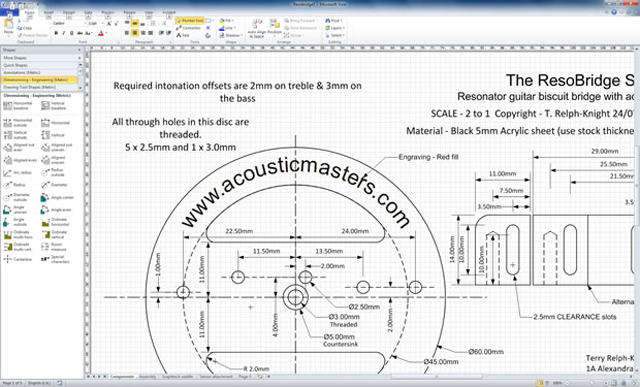Choose the Connector tool
Screen dimensions: 640x387
pyautogui.click(x=189, y=28)
